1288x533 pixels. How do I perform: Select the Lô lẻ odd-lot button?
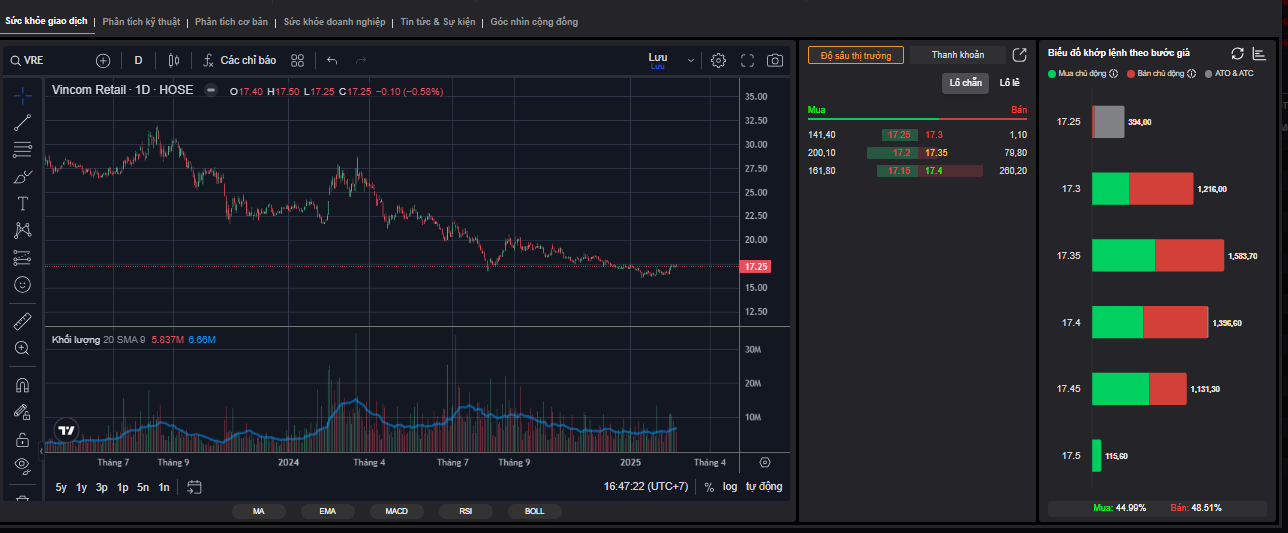coord(1010,83)
